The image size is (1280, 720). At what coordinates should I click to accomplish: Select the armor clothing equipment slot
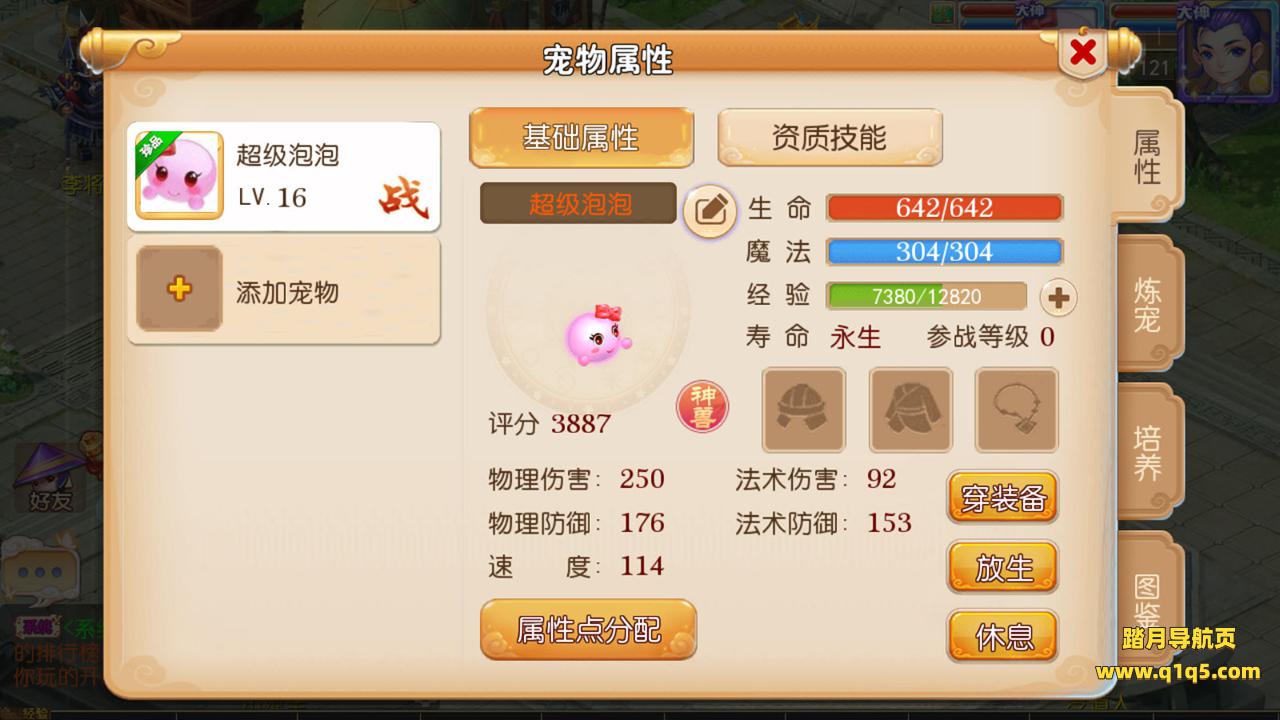(910, 410)
